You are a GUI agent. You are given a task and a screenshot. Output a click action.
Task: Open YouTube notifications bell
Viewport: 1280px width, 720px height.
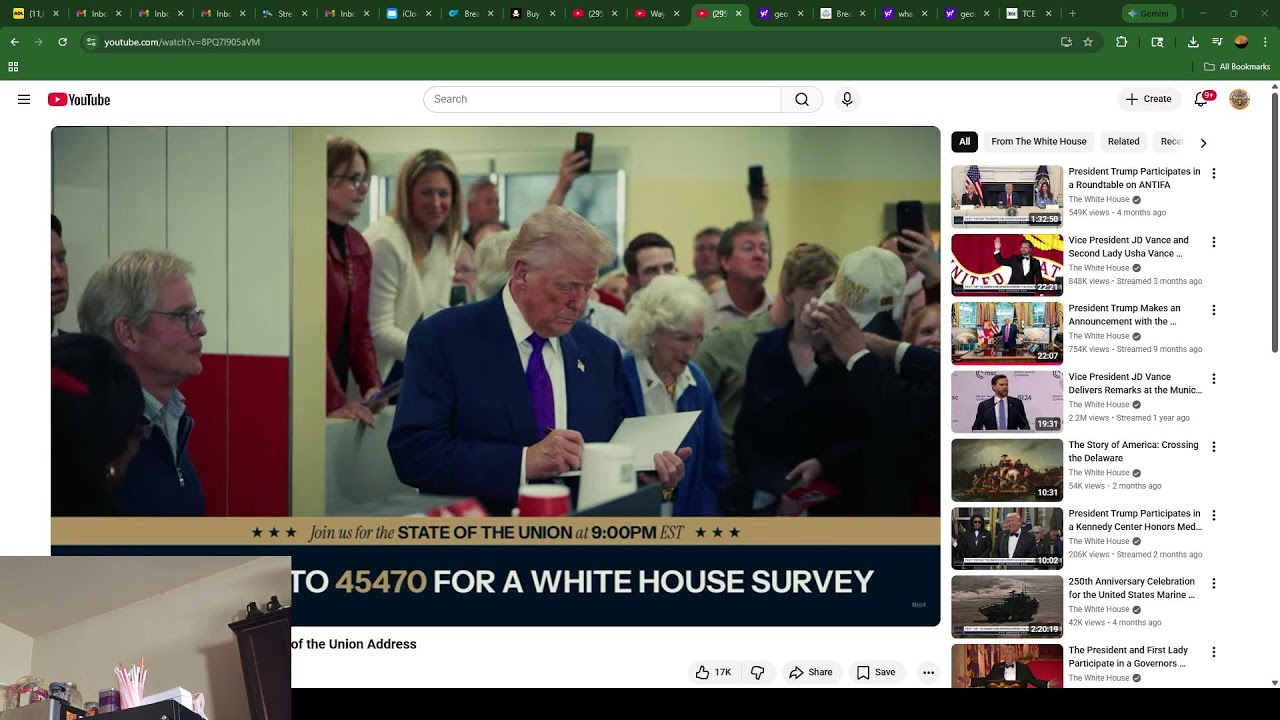pos(1201,99)
